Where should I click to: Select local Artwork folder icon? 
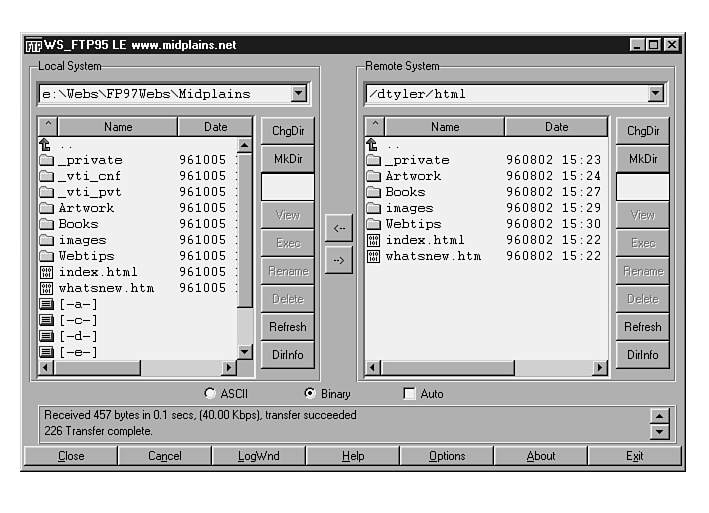(x=46, y=208)
